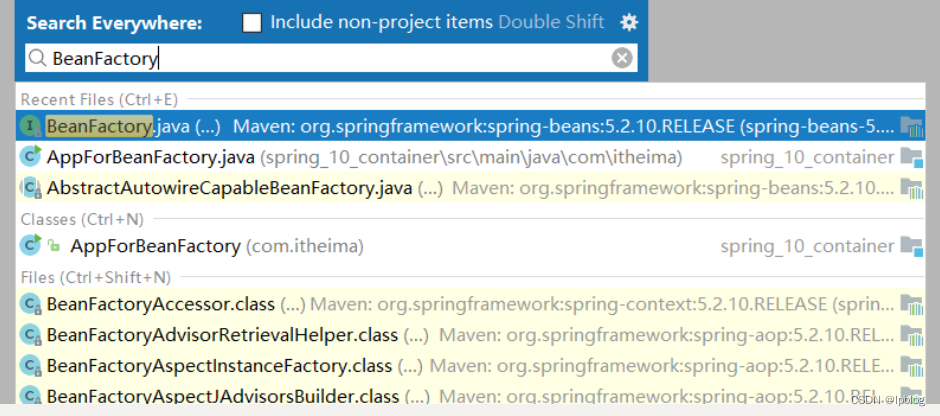Clear the BeanFactory search text
Screen dimensions: 940x416
[x=622, y=58]
